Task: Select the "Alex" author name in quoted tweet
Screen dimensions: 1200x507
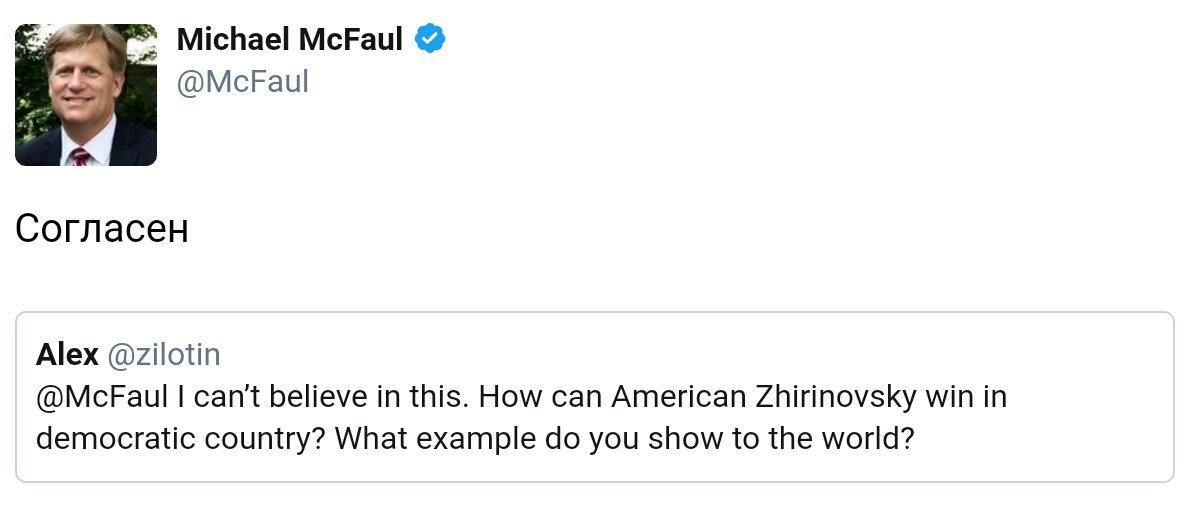Action: (67, 354)
